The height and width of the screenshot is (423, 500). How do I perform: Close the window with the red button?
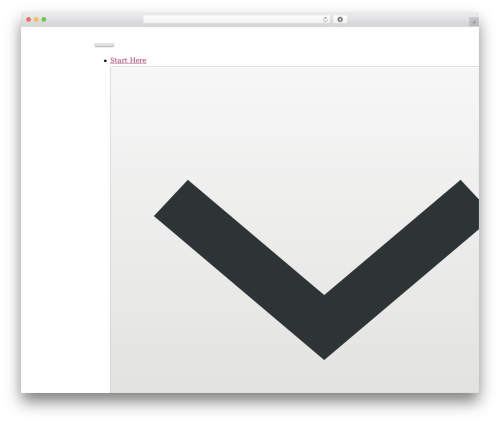click(29, 19)
